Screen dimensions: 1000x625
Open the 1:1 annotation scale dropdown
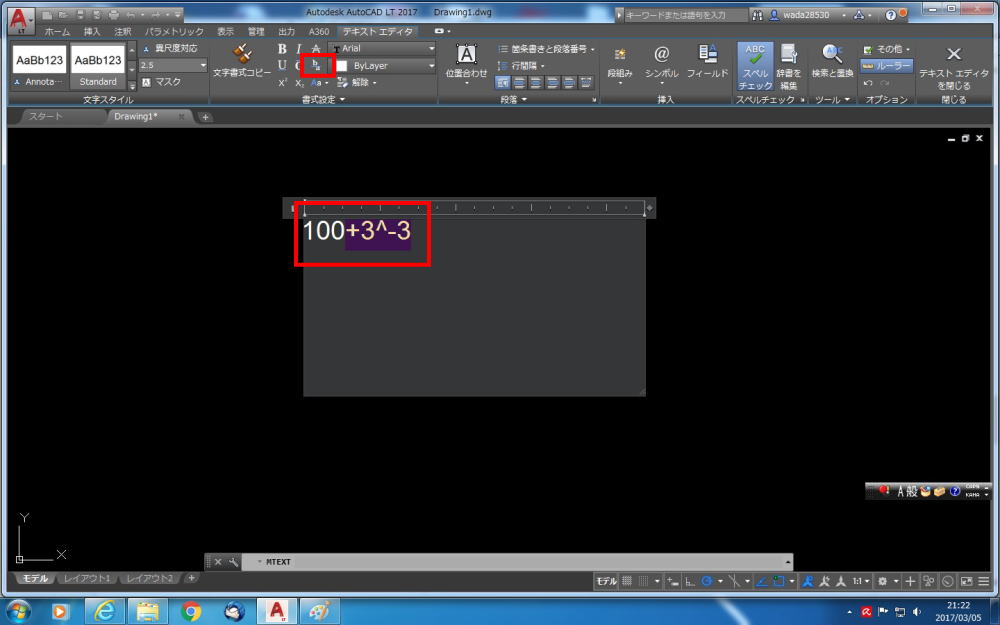pos(861,581)
